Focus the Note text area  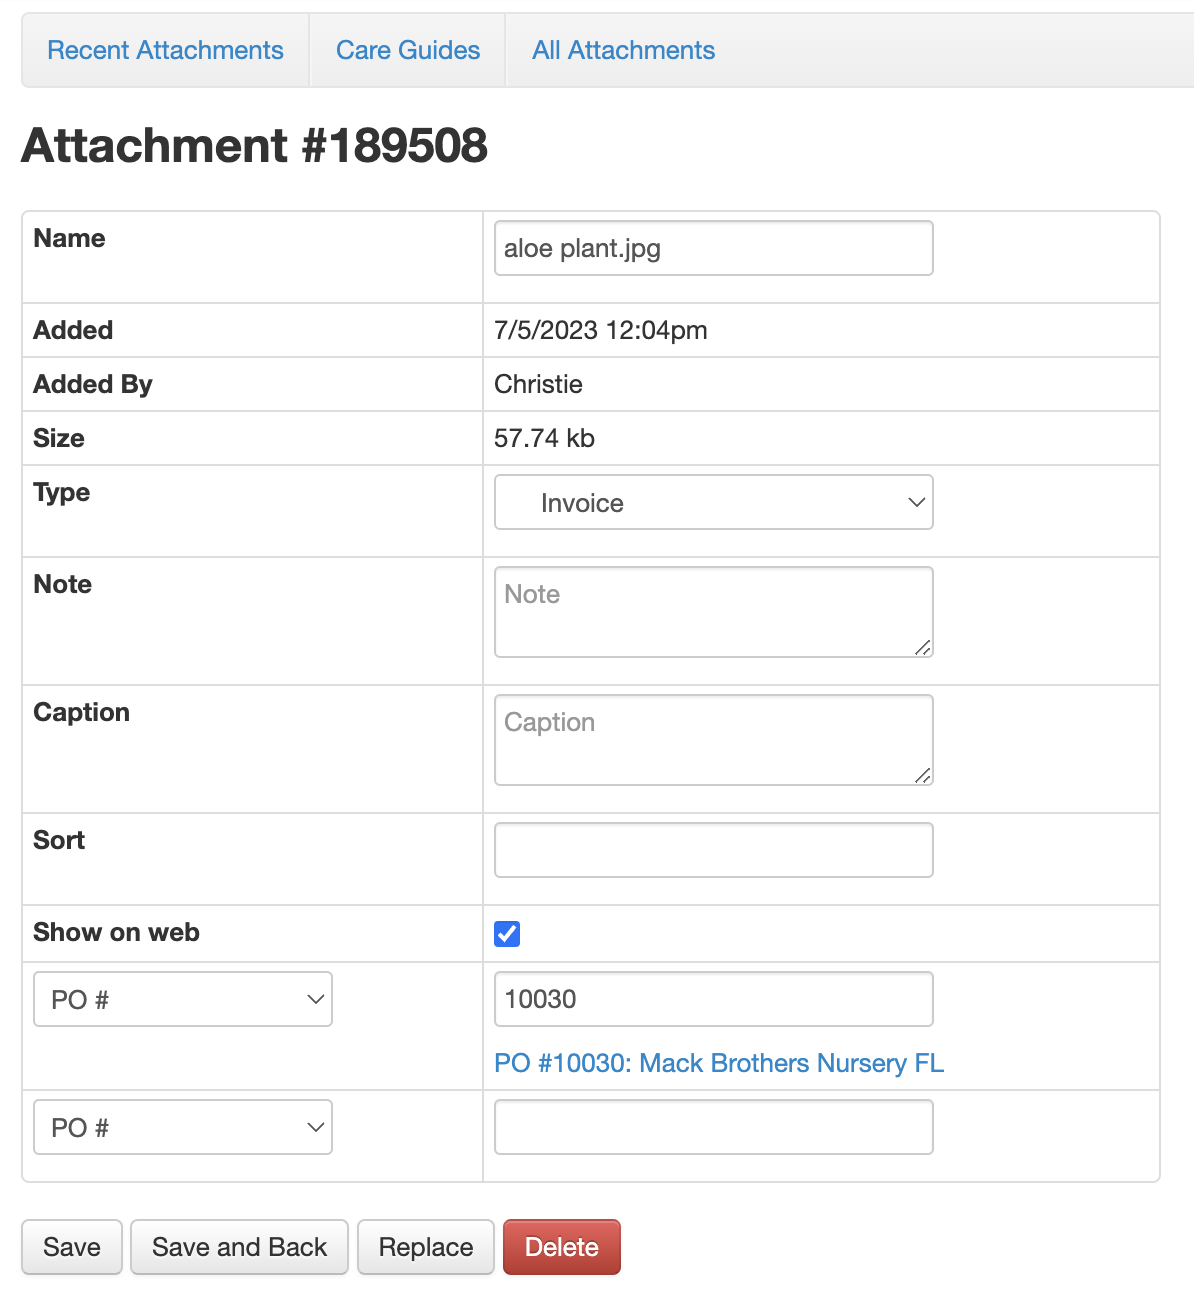coord(713,611)
